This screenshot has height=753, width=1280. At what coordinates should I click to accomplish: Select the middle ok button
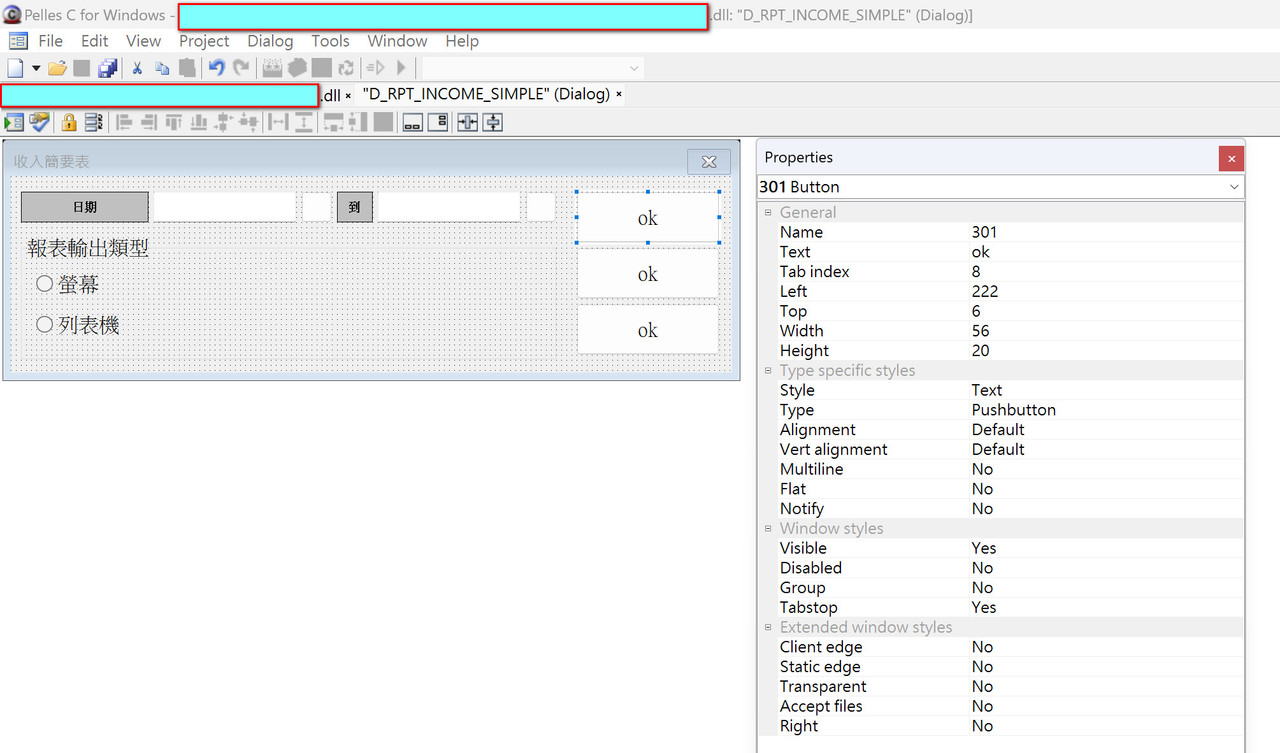(648, 274)
